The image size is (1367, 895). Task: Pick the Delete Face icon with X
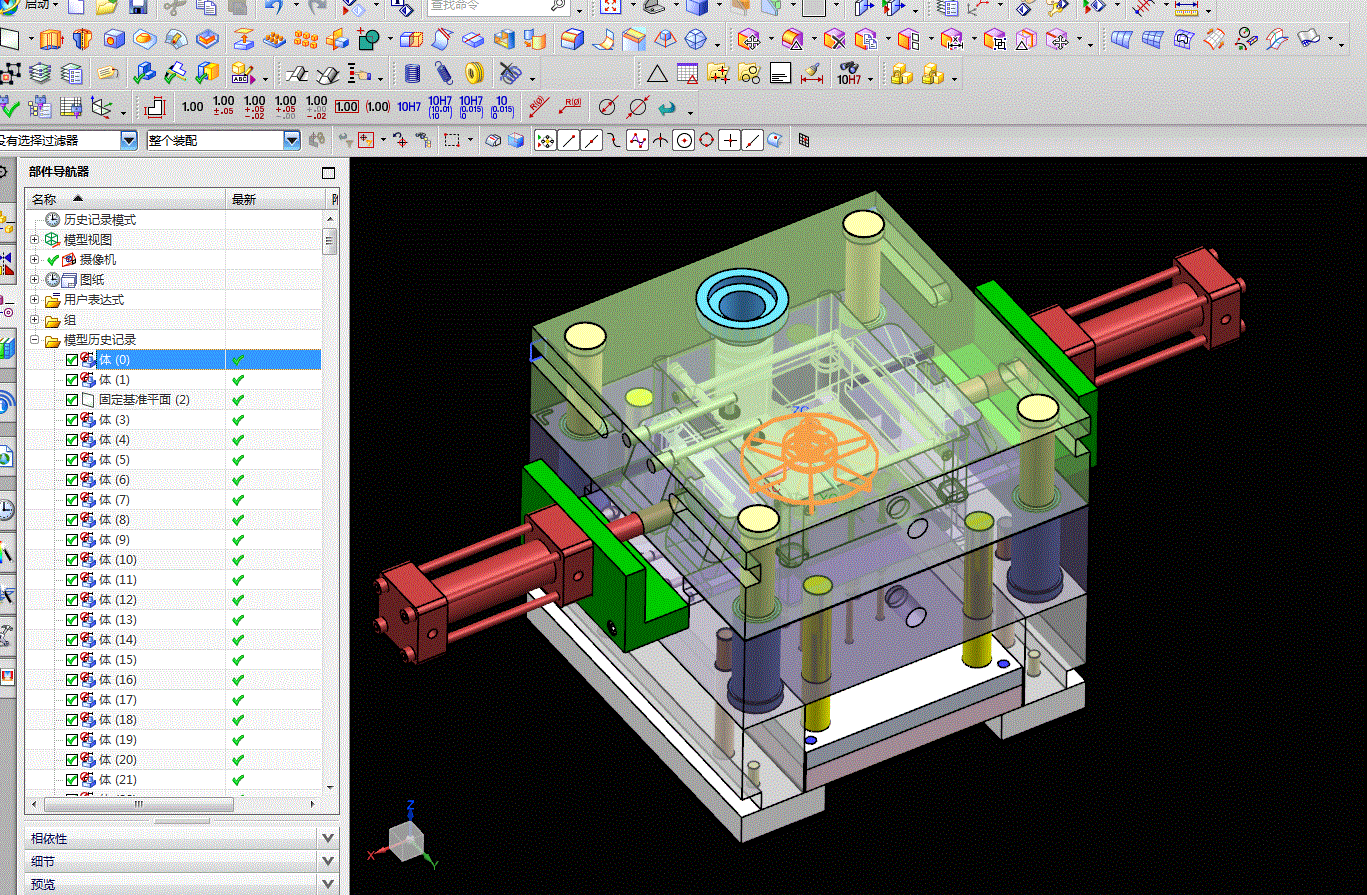pos(835,40)
